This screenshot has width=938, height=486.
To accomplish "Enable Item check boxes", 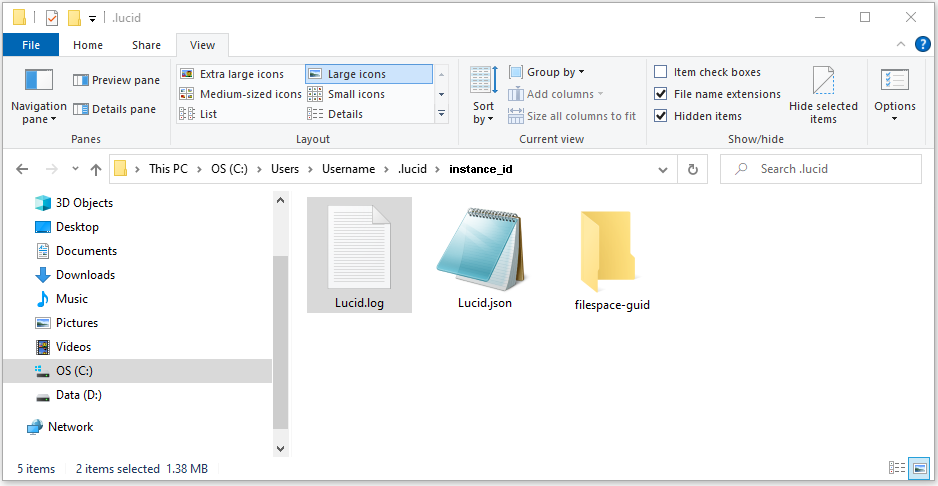I will pyautogui.click(x=708, y=72).
